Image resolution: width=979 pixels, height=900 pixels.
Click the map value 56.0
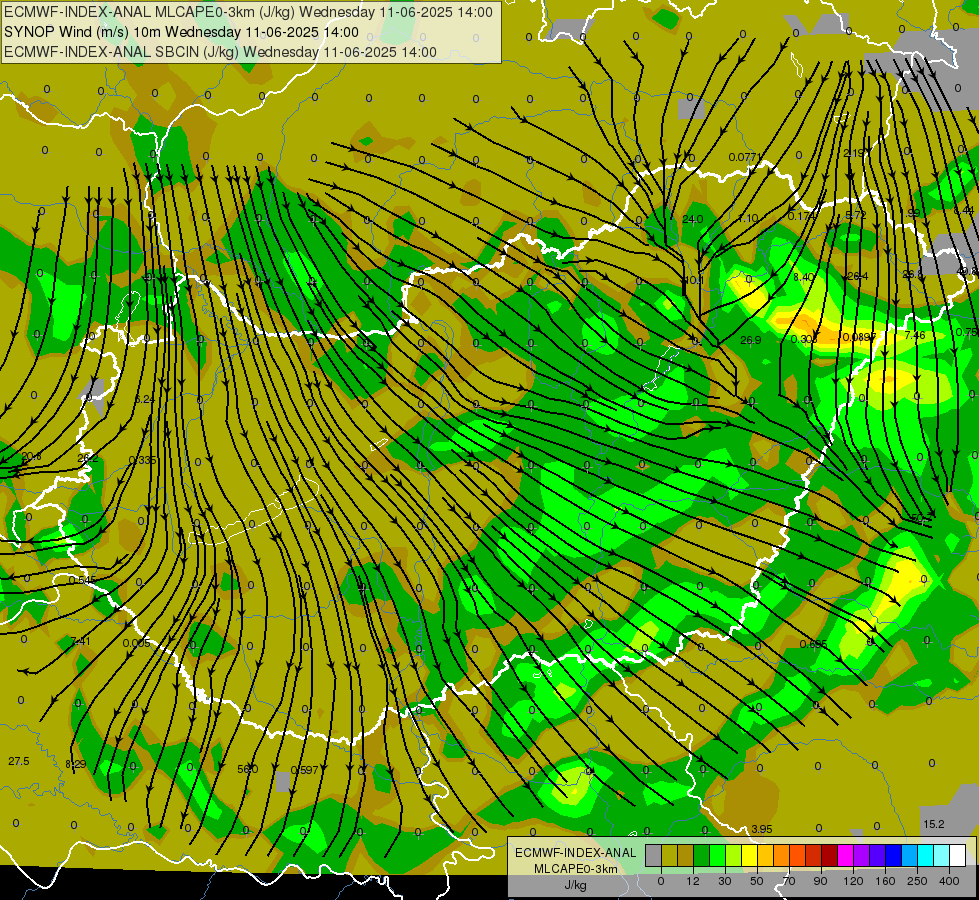[248, 769]
